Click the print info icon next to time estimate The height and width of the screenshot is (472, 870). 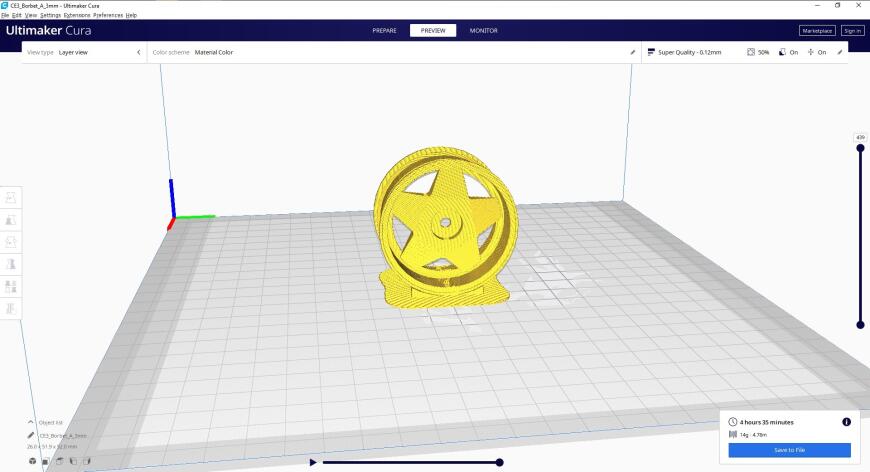pyautogui.click(x=847, y=422)
